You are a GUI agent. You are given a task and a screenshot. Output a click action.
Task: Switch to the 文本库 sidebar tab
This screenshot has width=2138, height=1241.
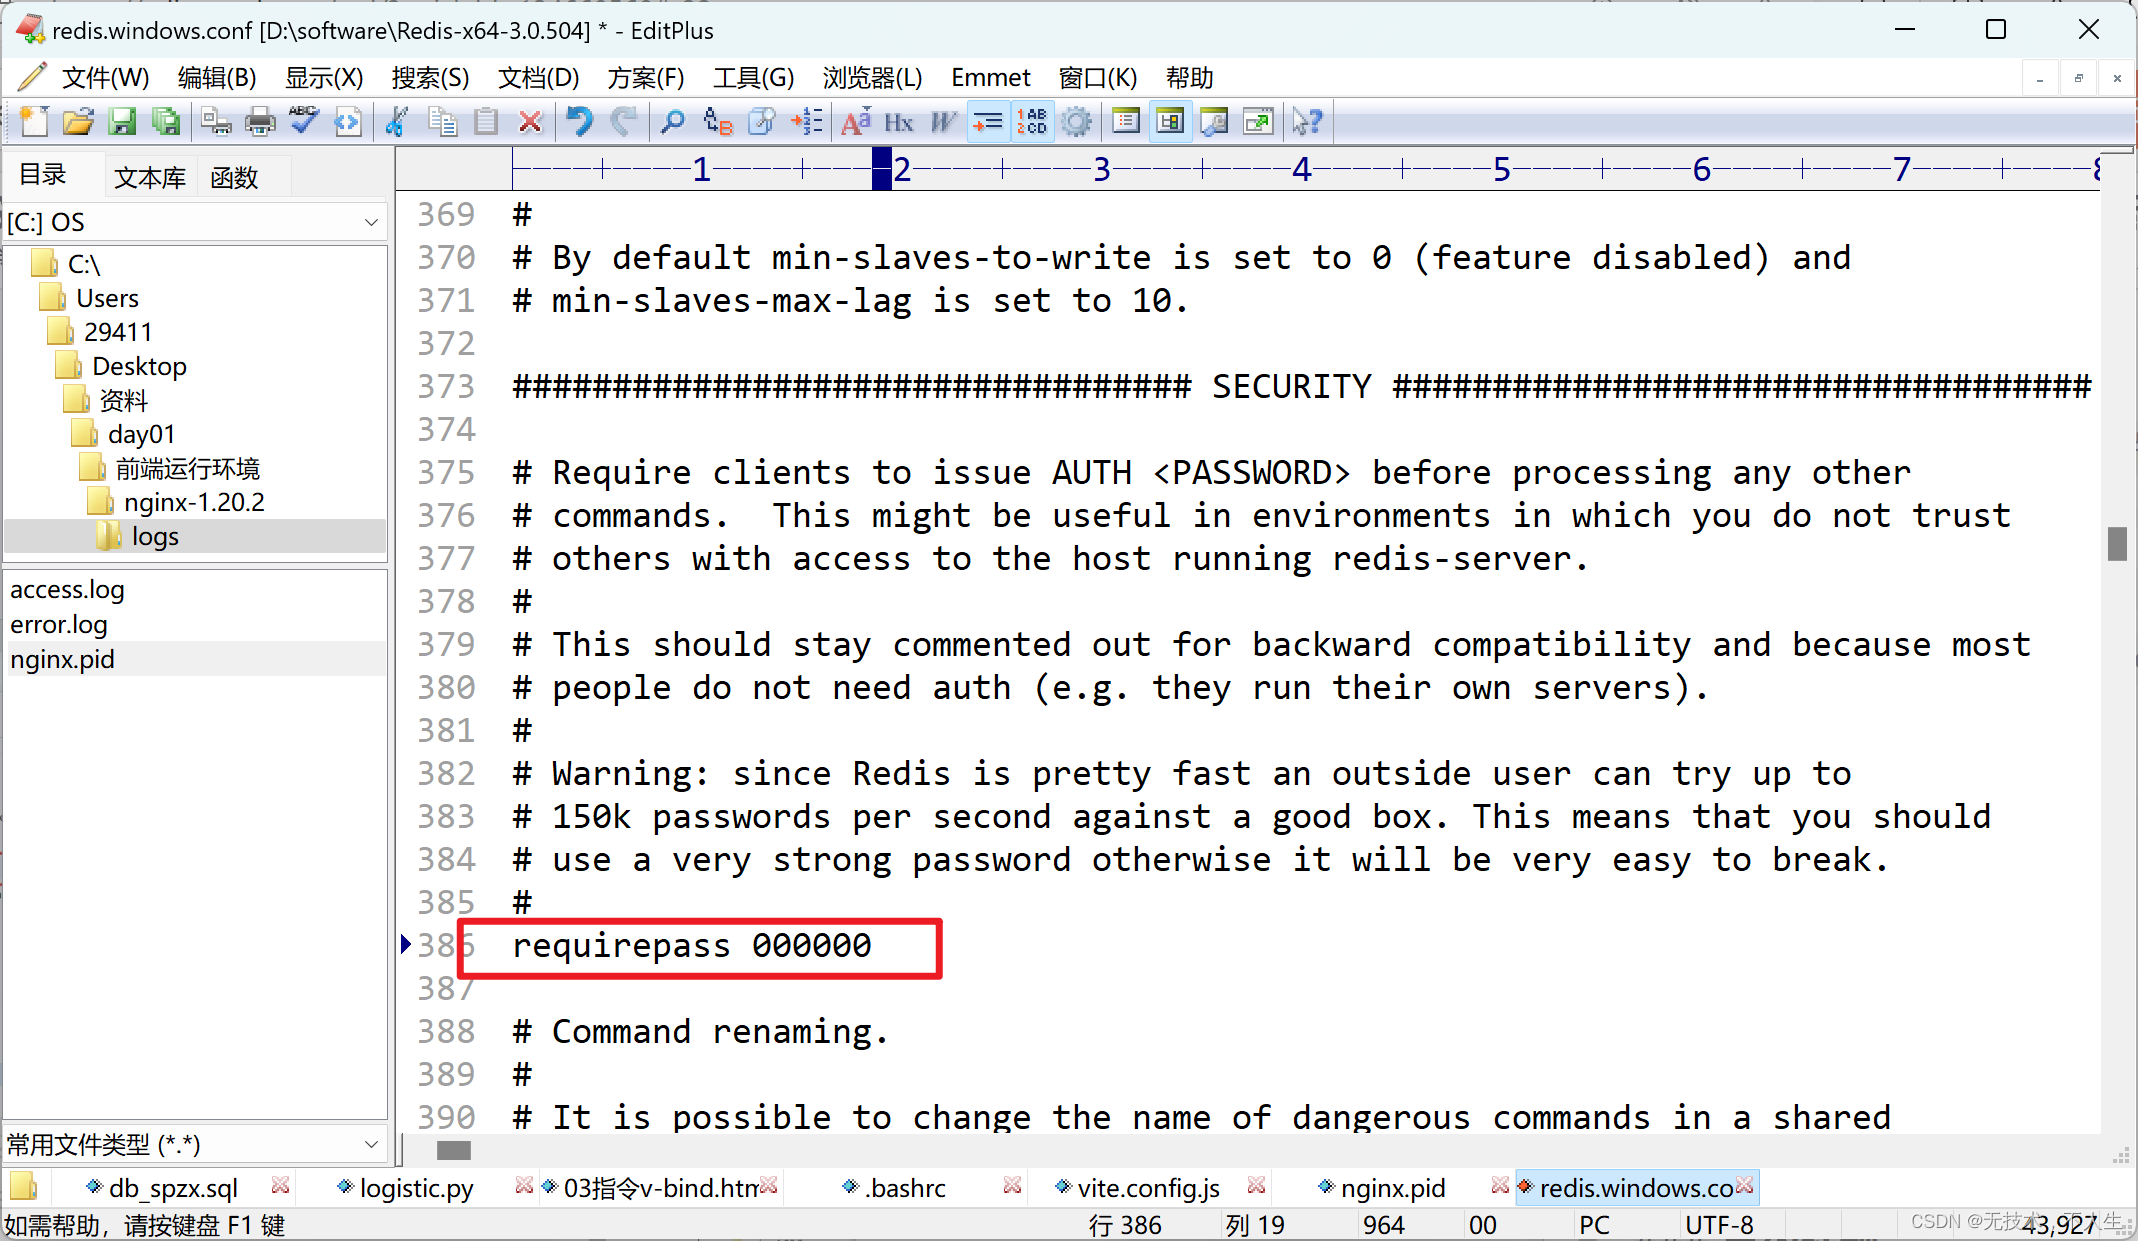[x=150, y=177]
